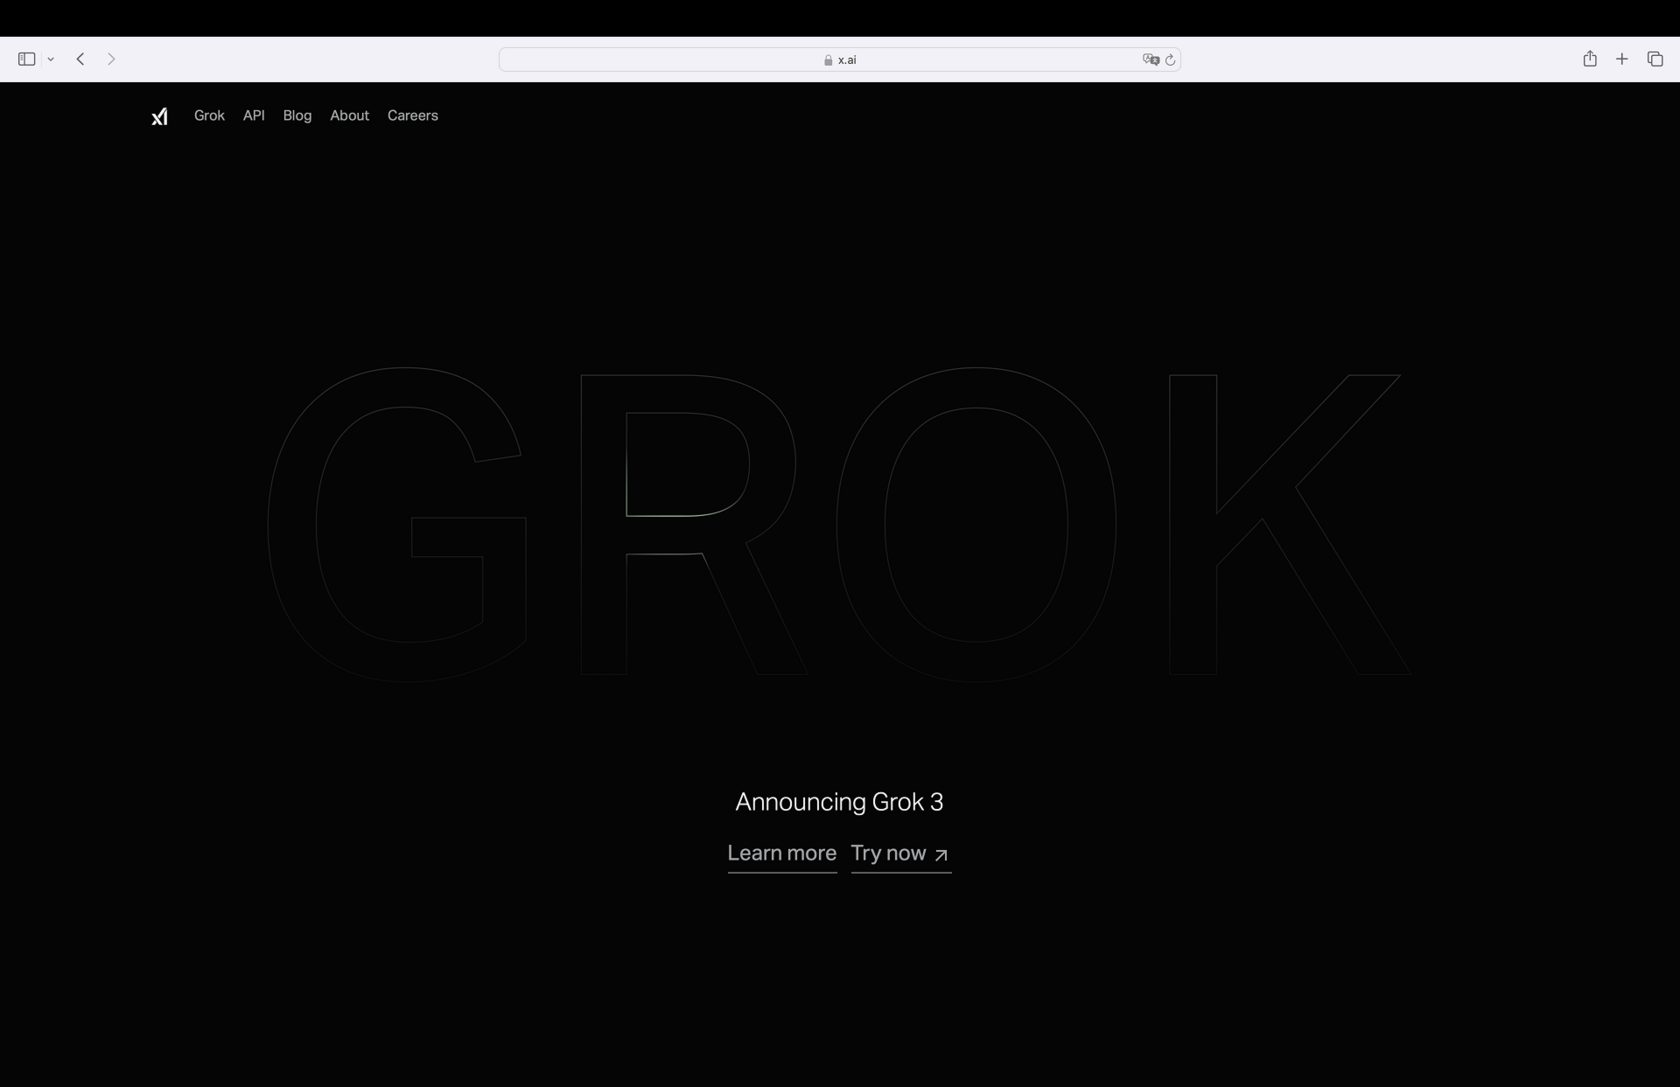Screen dimensions: 1680x1087
Task: Toggle the Safari sidebar icon
Action: tap(27, 59)
